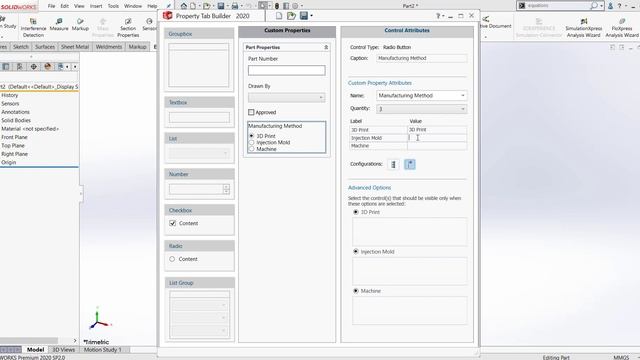Open the File menu
This screenshot has height=360, width=640.
pos(51,6)
